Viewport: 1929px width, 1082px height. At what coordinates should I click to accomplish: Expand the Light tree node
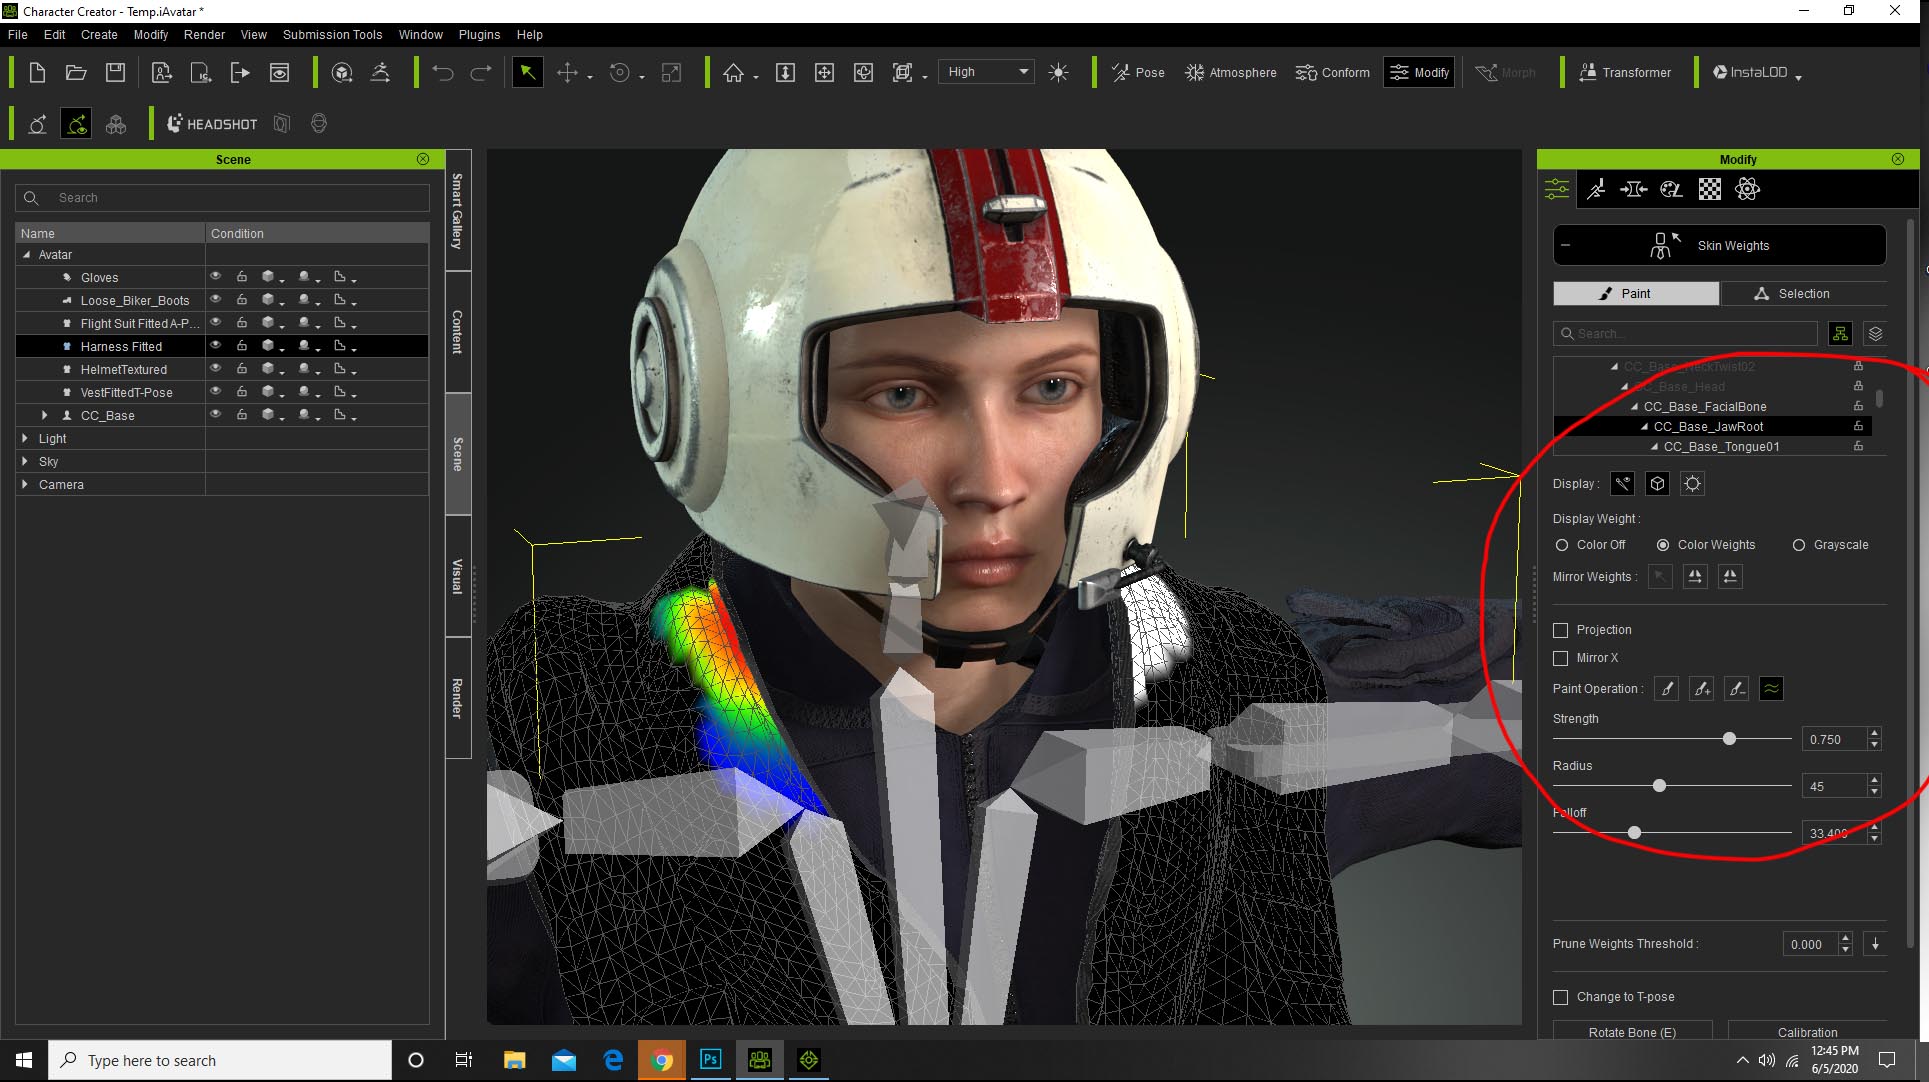25,438
